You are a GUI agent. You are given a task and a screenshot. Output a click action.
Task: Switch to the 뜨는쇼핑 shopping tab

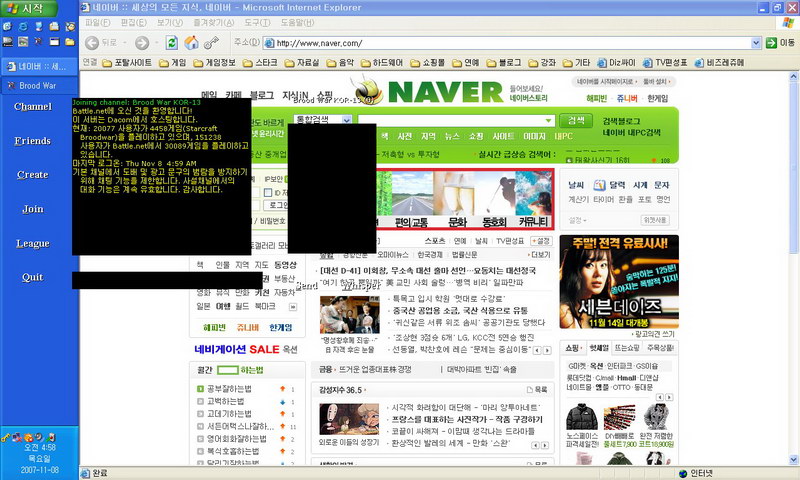627,348
